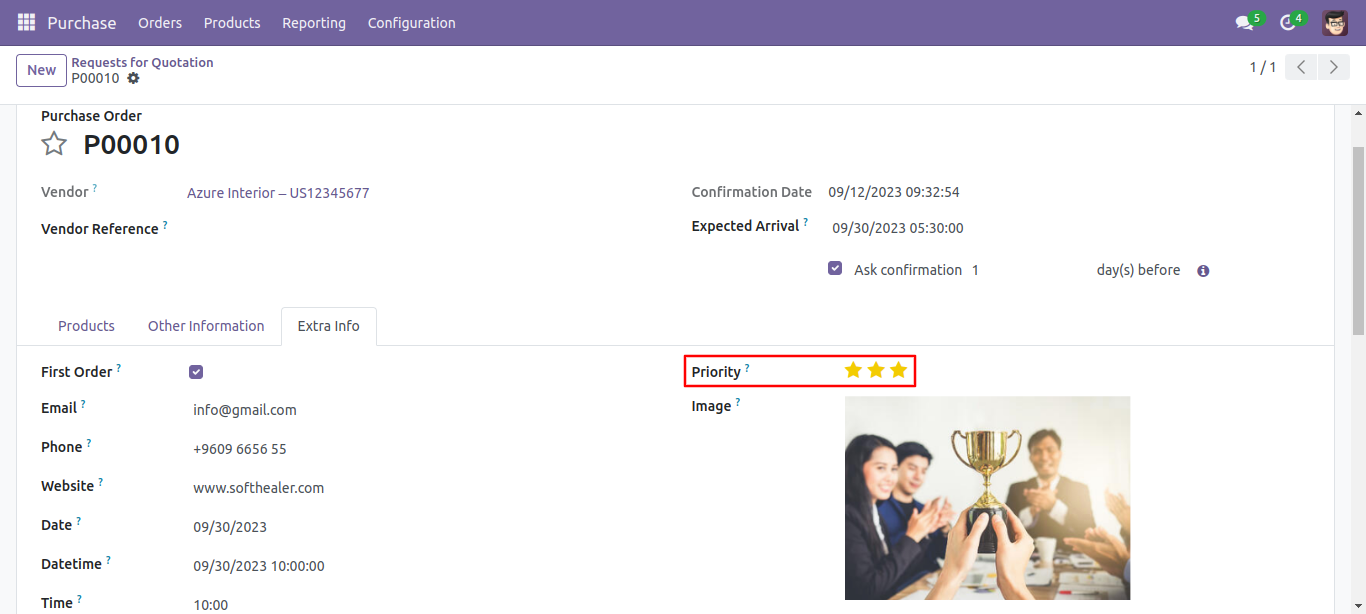Click the Purchase app title
The image size is (1366, 614).
click(x=82, y=22)
